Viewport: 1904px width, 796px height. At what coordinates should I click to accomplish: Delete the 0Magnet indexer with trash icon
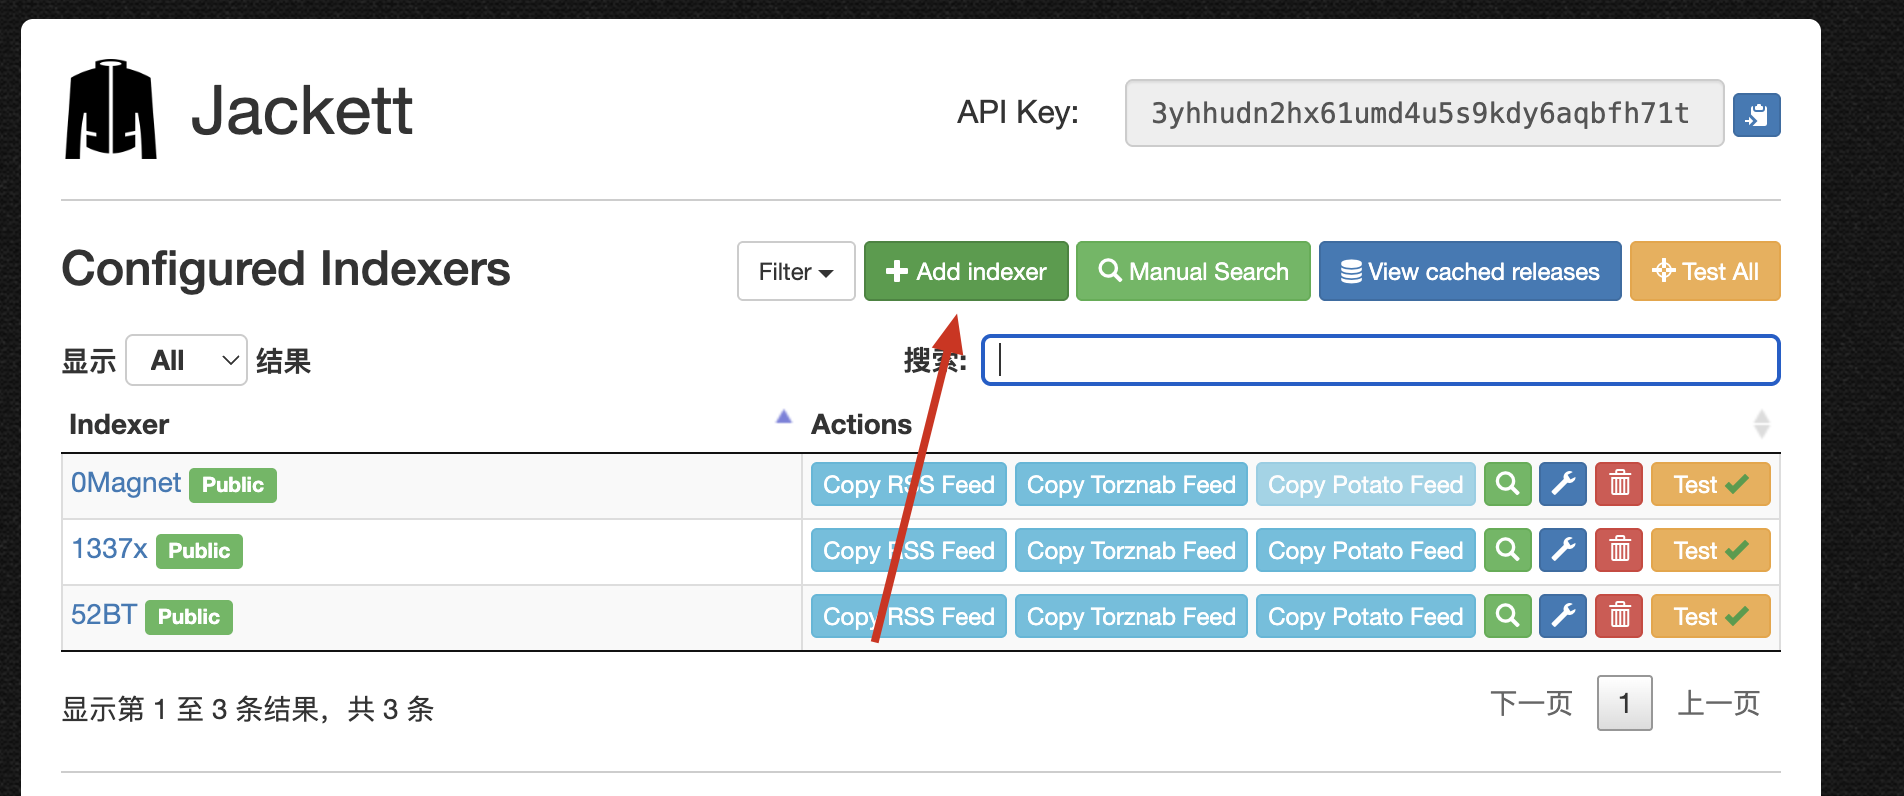(x=1619, y=485)
